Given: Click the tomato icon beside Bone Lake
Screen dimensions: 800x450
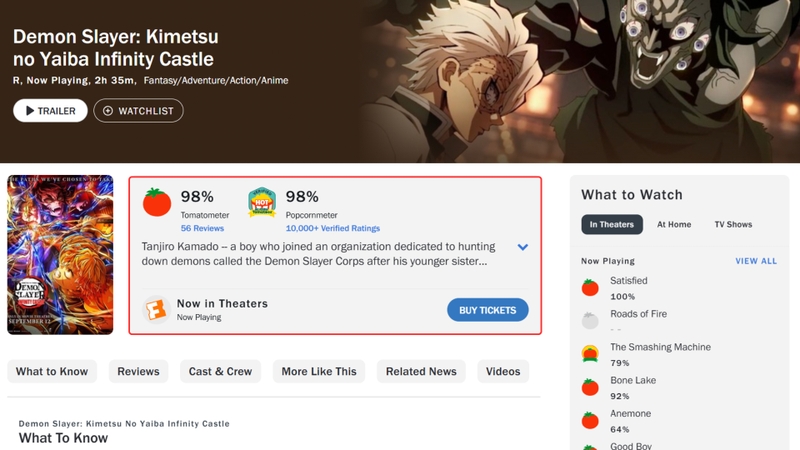Looking at the screenshot, I should click(x=590, y=387).
